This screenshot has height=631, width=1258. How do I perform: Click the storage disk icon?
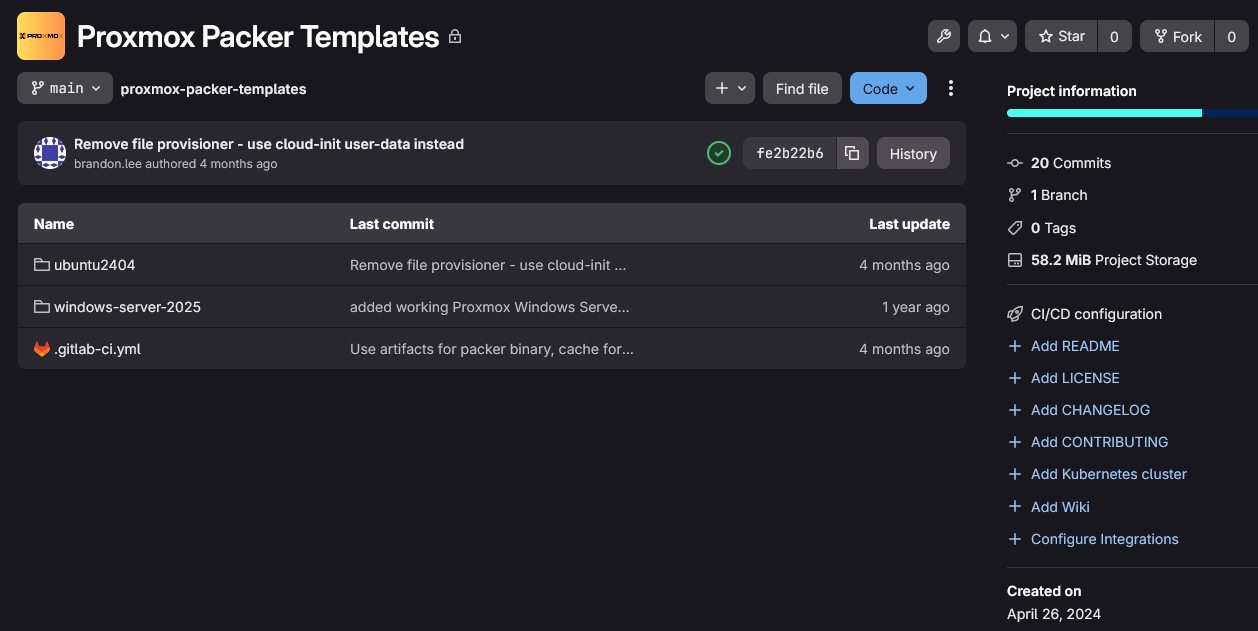point(1015,260)
